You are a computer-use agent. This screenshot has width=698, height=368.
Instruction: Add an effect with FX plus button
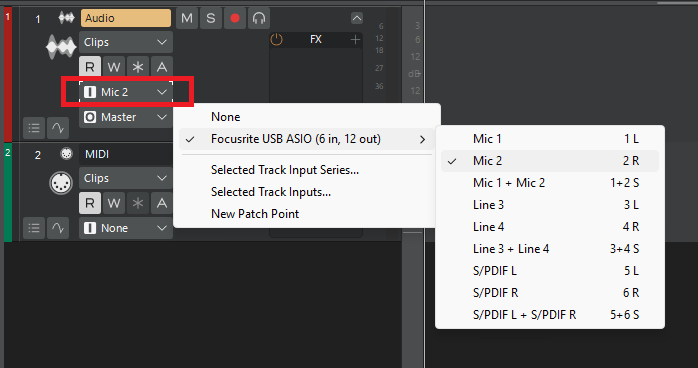[x=355, y=40]
